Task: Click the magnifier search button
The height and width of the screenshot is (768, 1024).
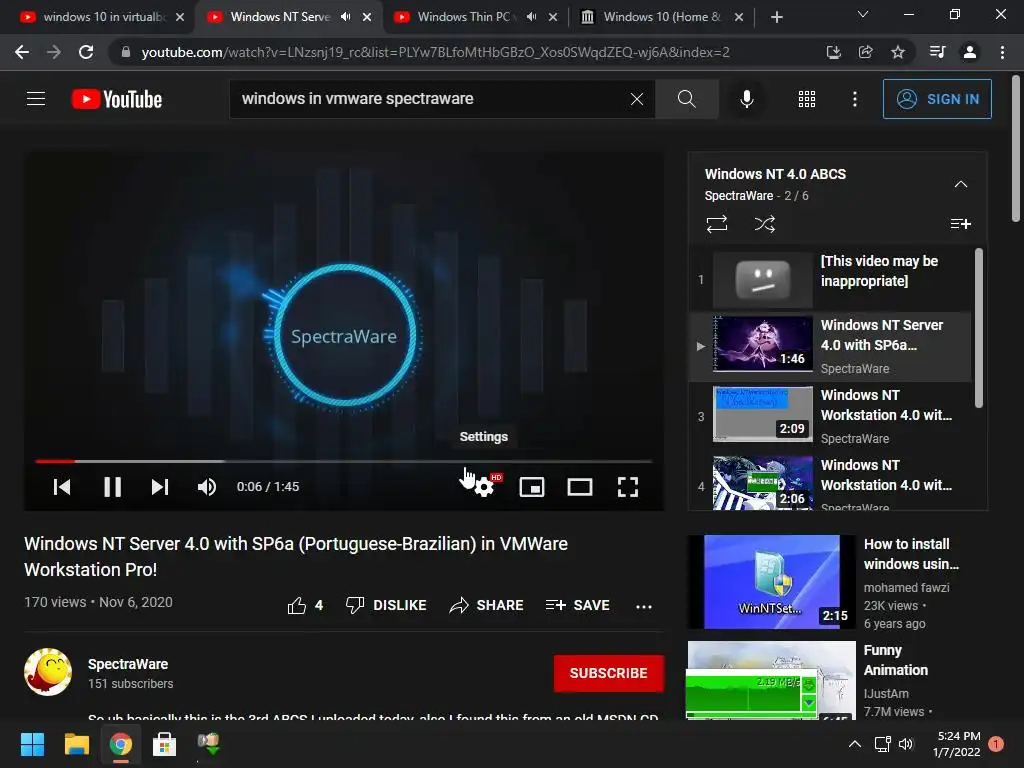Action: click(x=686, y=99)
